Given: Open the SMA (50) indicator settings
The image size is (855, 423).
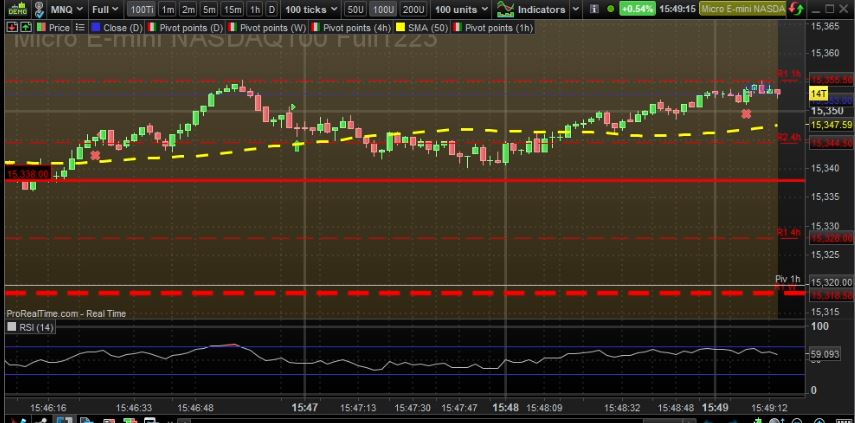Looking at the screenshot, I should pos(427,27).
